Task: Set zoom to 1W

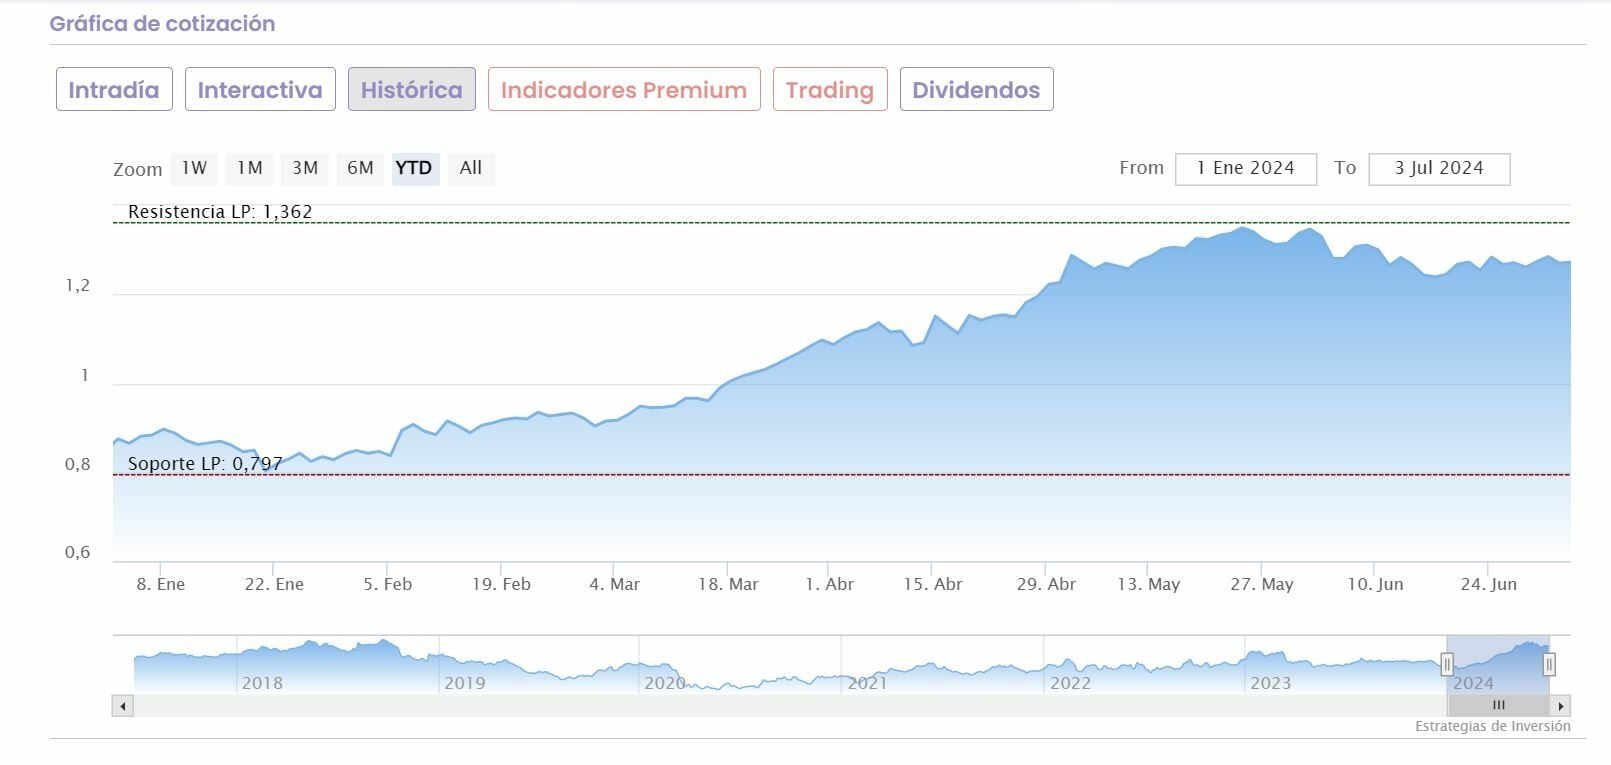Action: pyautogui.click(x=194, y=168)
